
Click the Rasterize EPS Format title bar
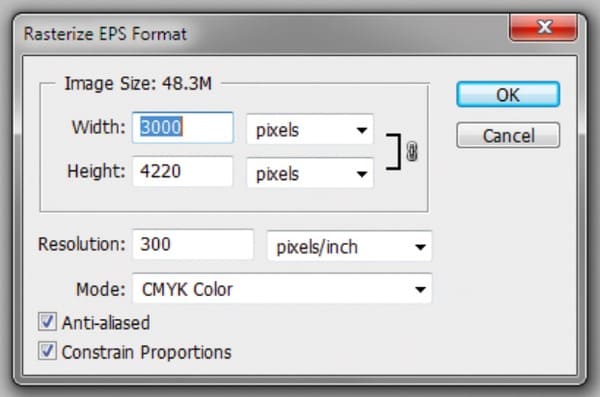click(x=260, y=34)
